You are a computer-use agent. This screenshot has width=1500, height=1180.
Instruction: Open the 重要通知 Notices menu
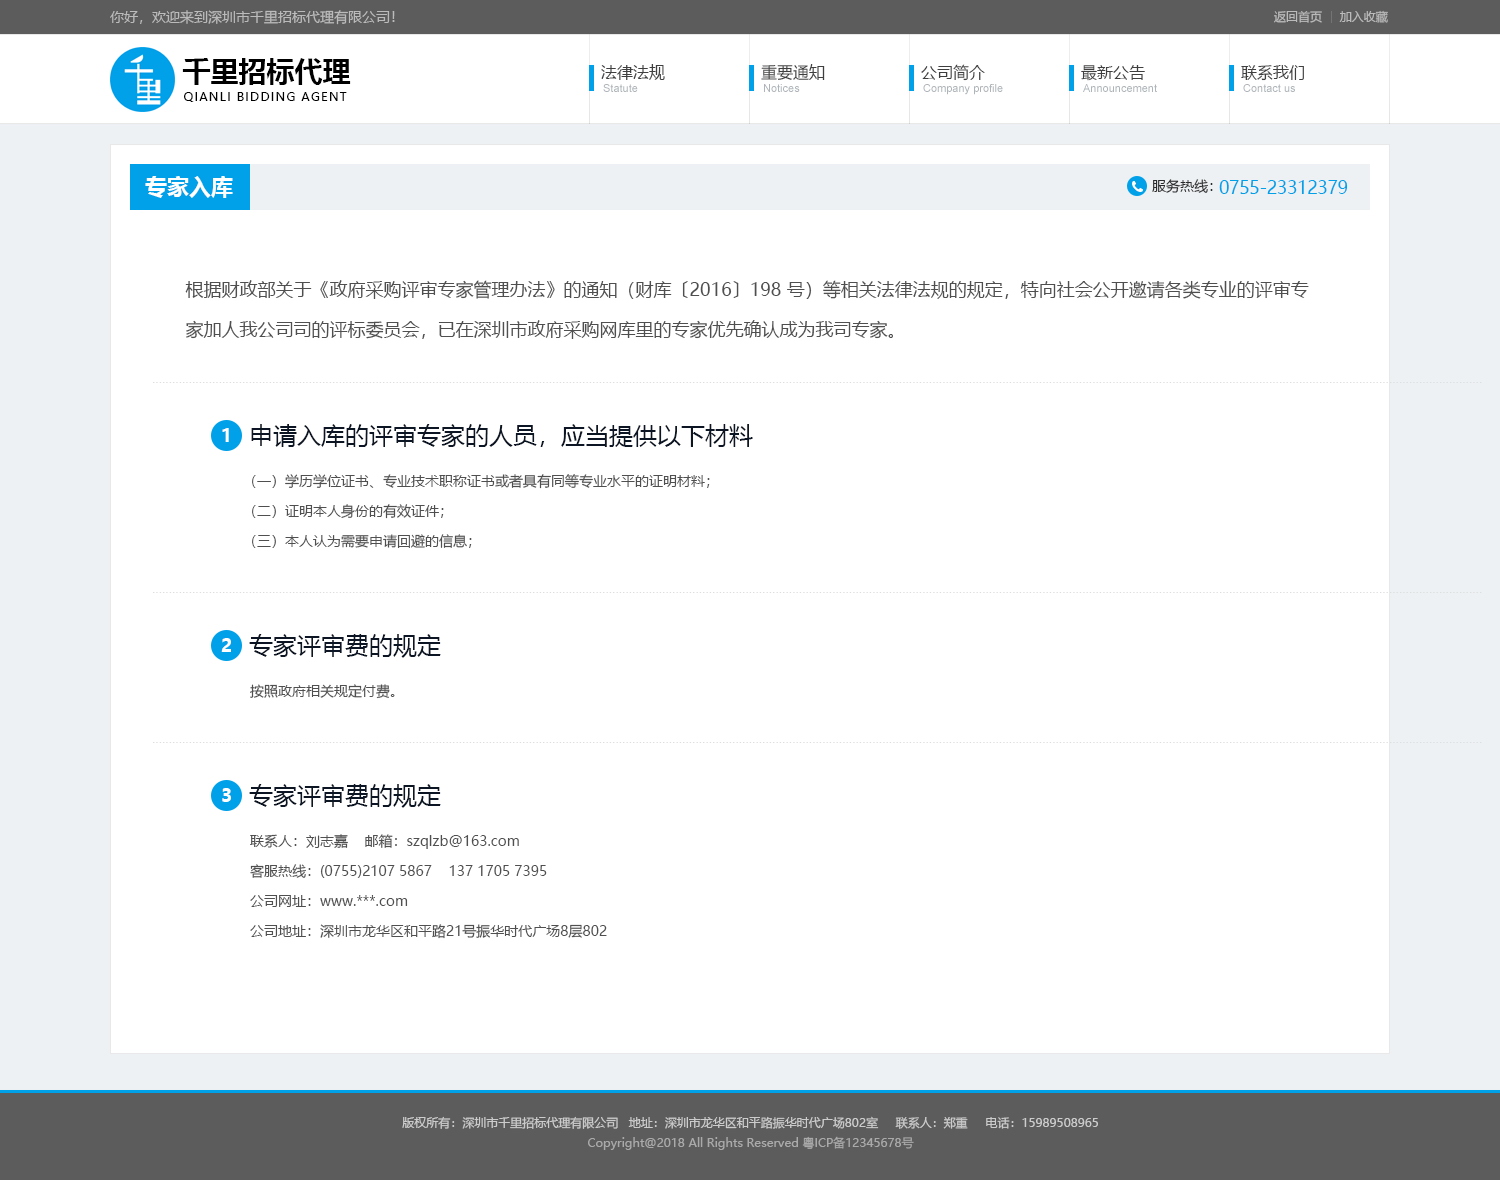[x=794, y=73]
